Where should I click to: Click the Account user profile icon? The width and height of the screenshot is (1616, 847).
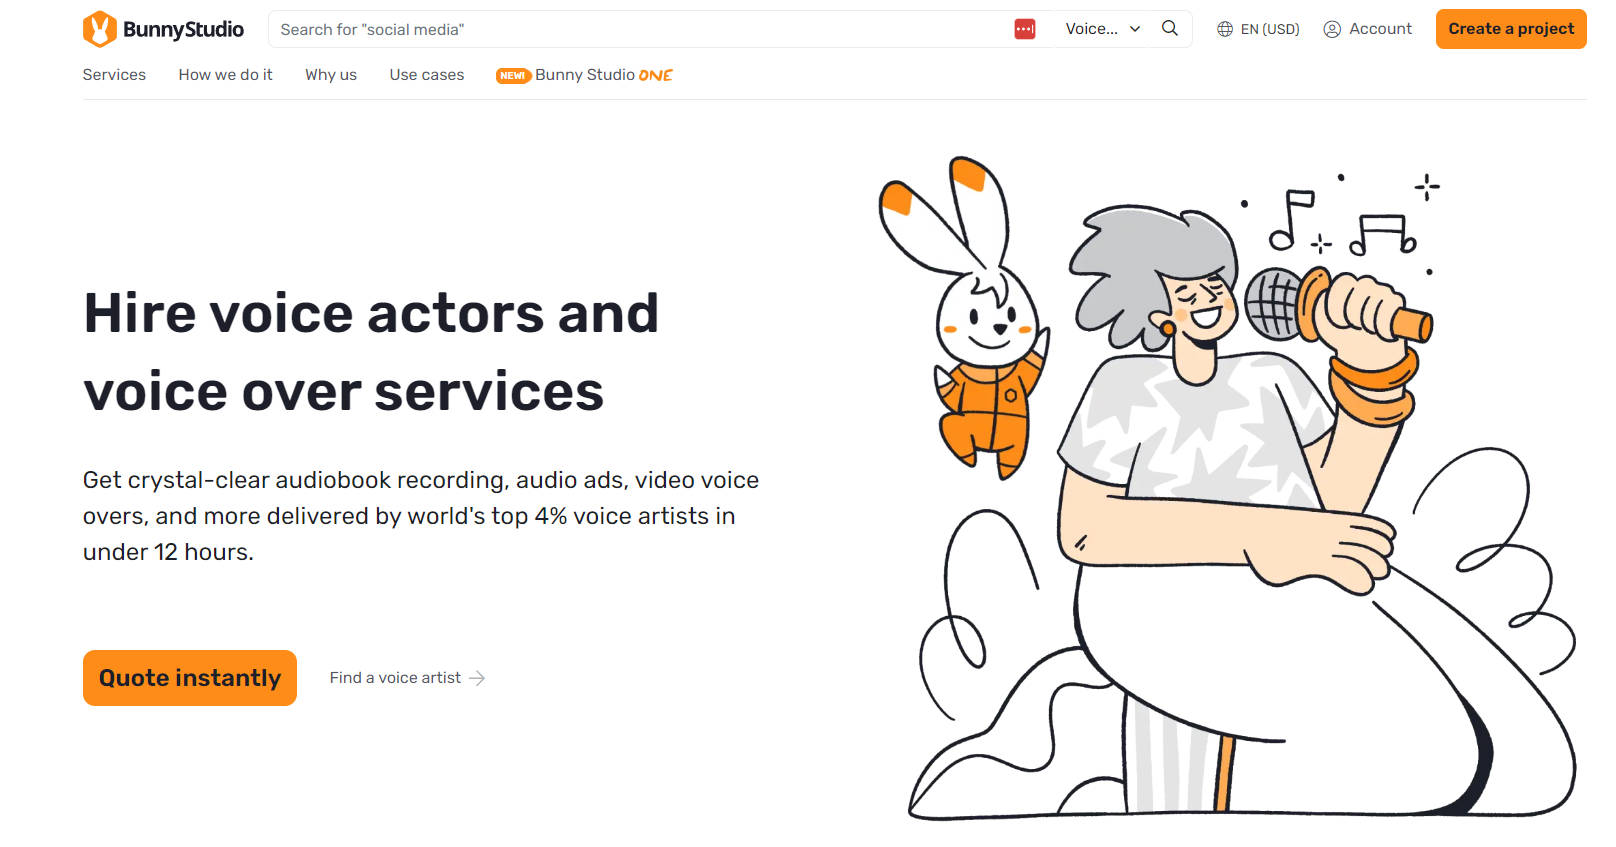point(1332,29)
